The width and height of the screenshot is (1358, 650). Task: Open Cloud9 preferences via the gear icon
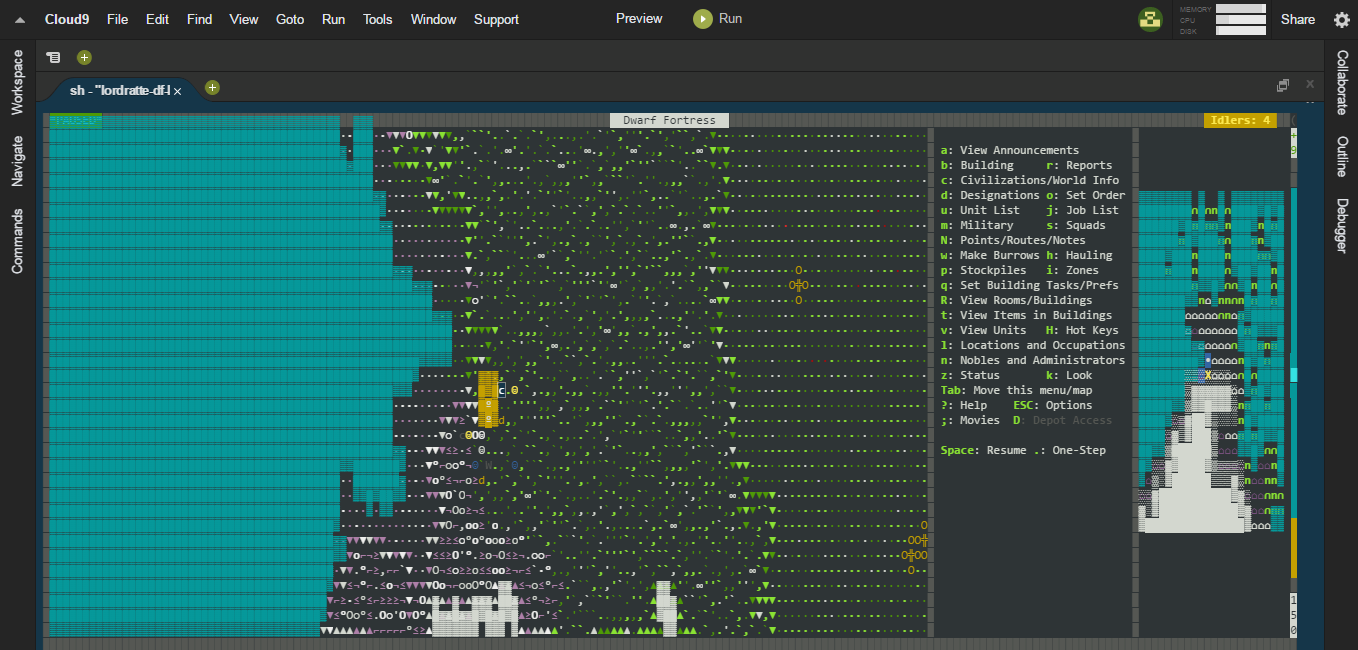click(1341, 18)
